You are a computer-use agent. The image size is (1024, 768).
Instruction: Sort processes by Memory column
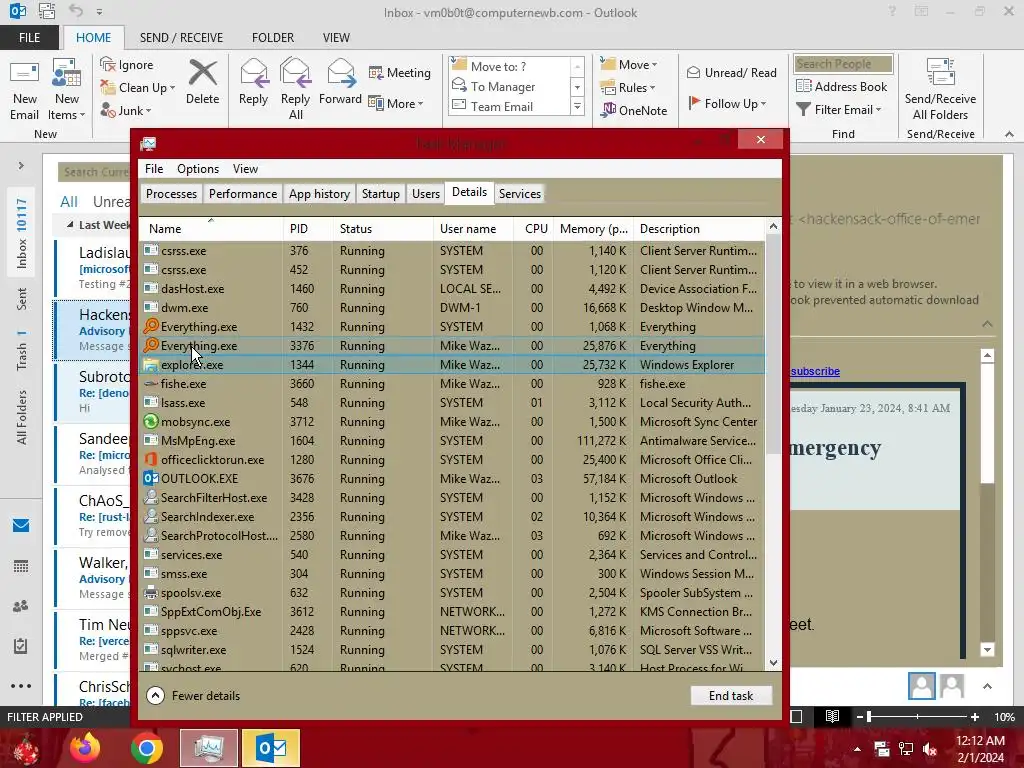(593, 229)
